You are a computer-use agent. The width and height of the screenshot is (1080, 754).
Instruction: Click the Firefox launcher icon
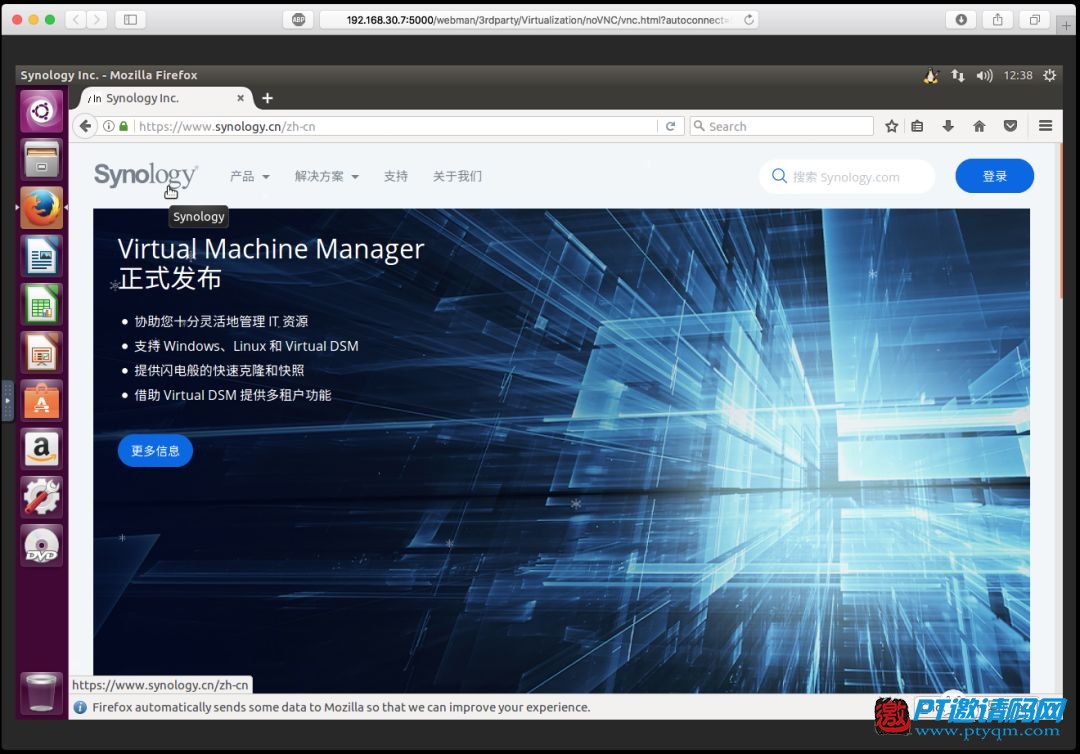(x=41, y=207)
